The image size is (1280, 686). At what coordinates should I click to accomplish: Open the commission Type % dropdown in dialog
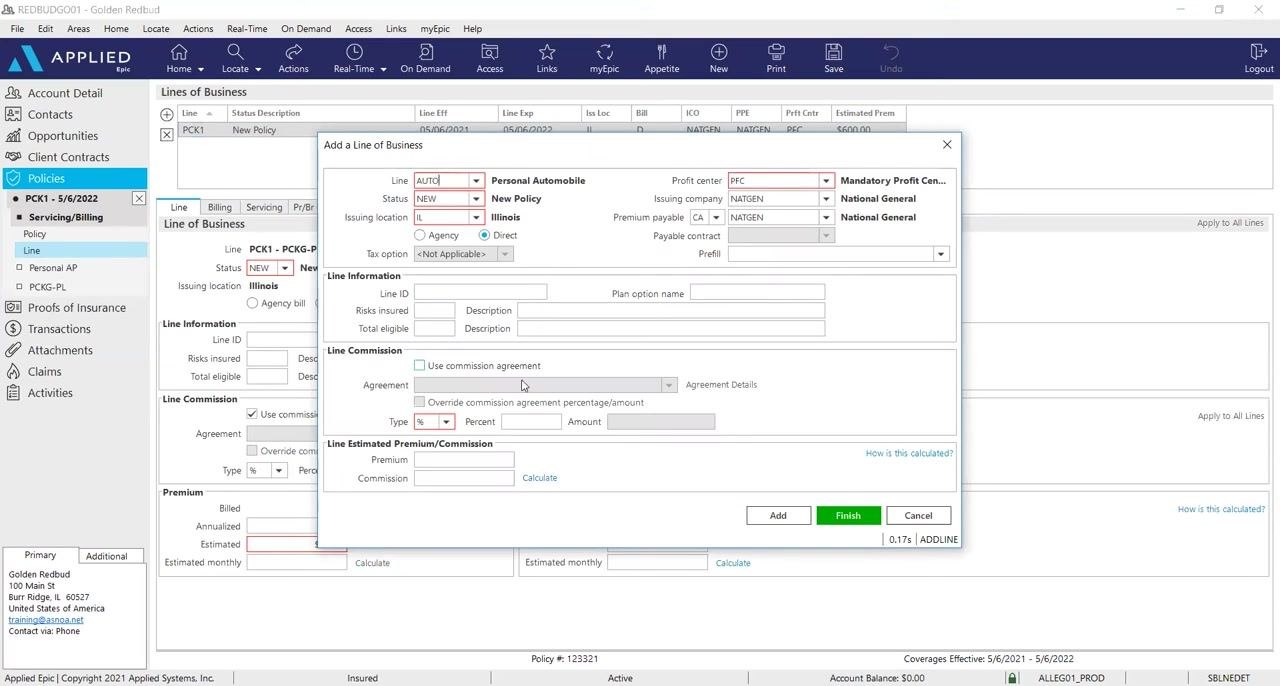point(446,422)
